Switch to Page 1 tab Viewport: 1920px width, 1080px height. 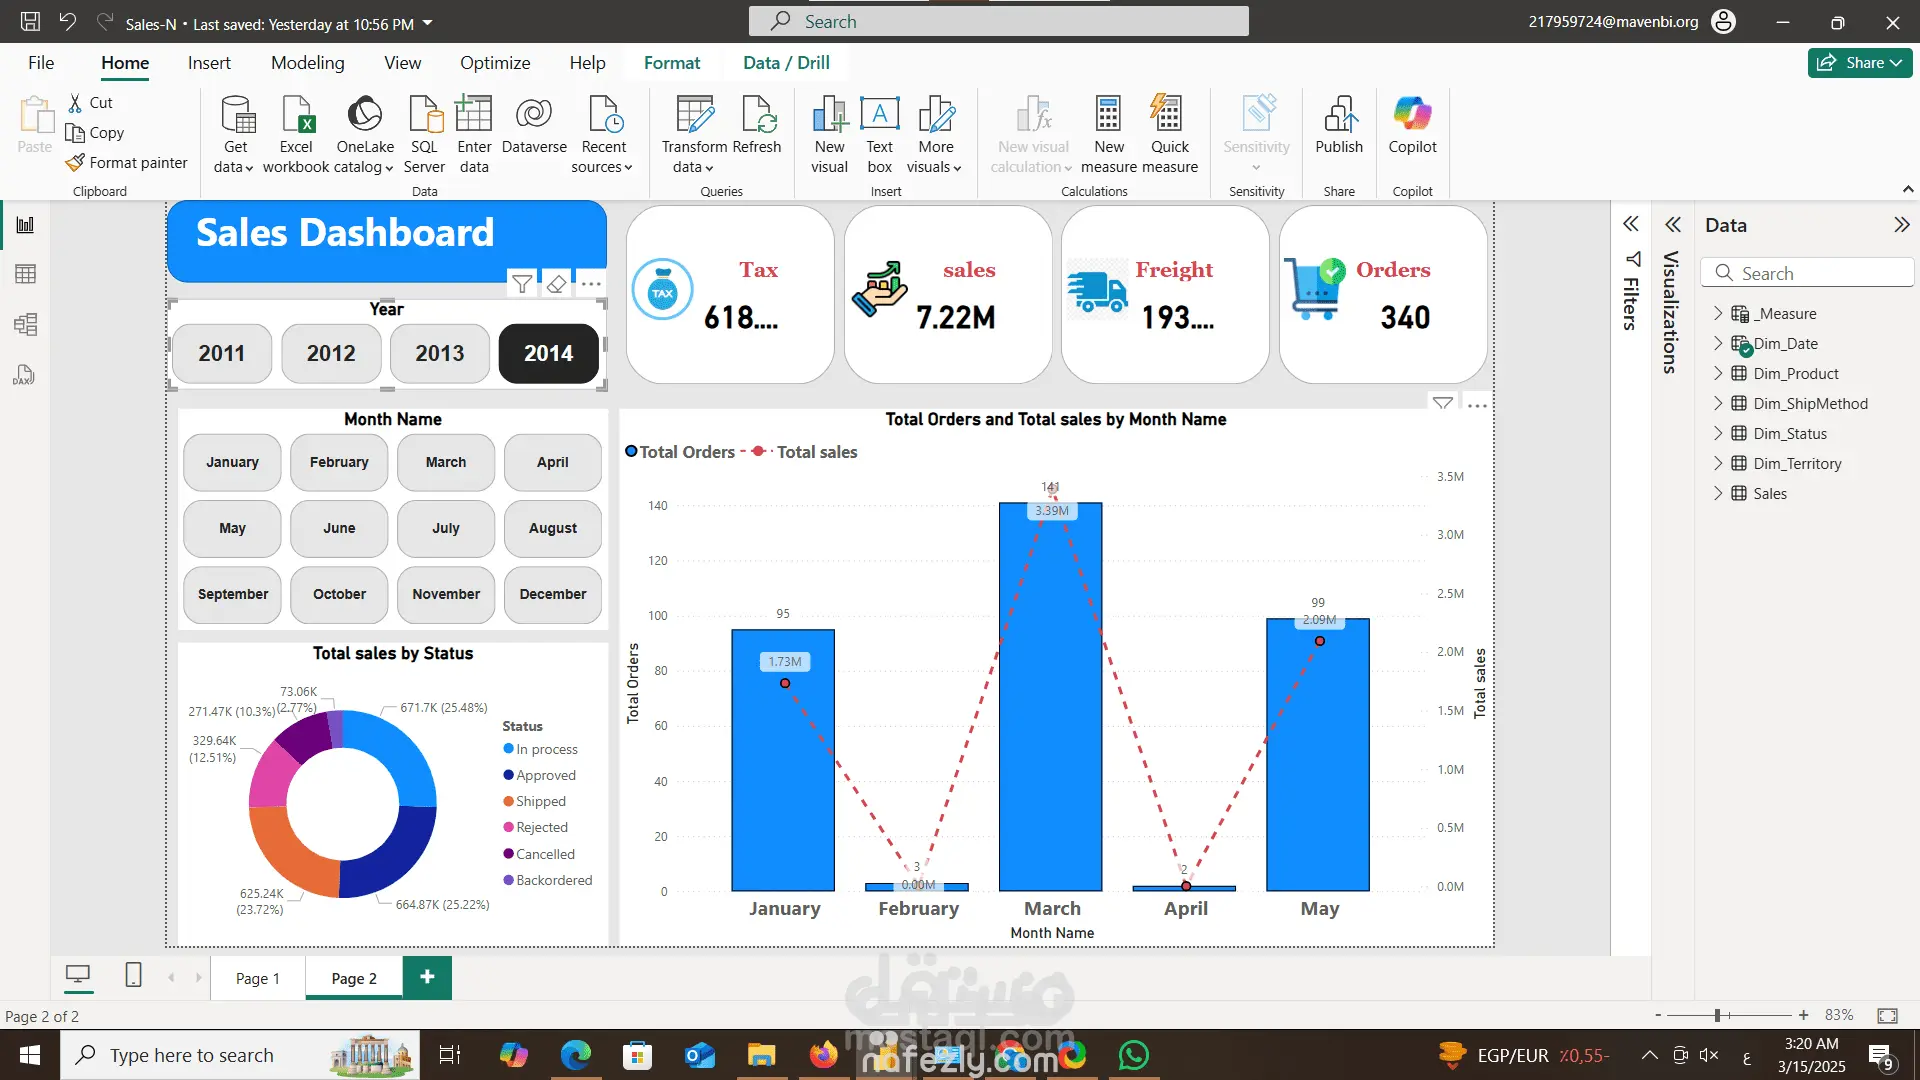tap(257, 978)
